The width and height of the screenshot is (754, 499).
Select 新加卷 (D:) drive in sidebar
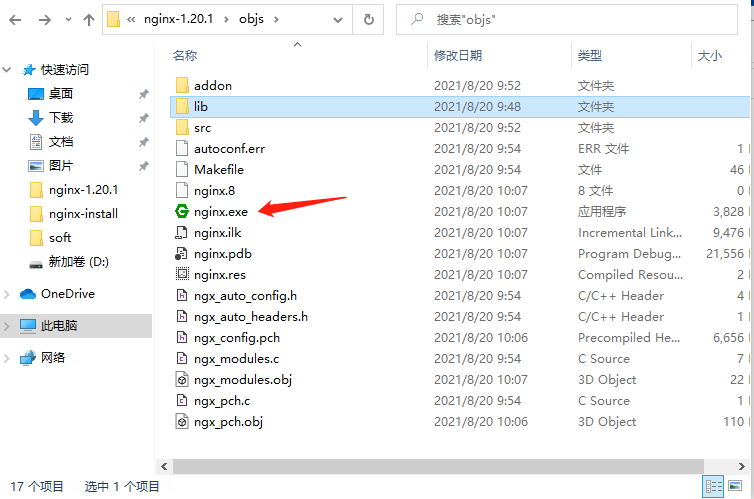tap(78, 262)
